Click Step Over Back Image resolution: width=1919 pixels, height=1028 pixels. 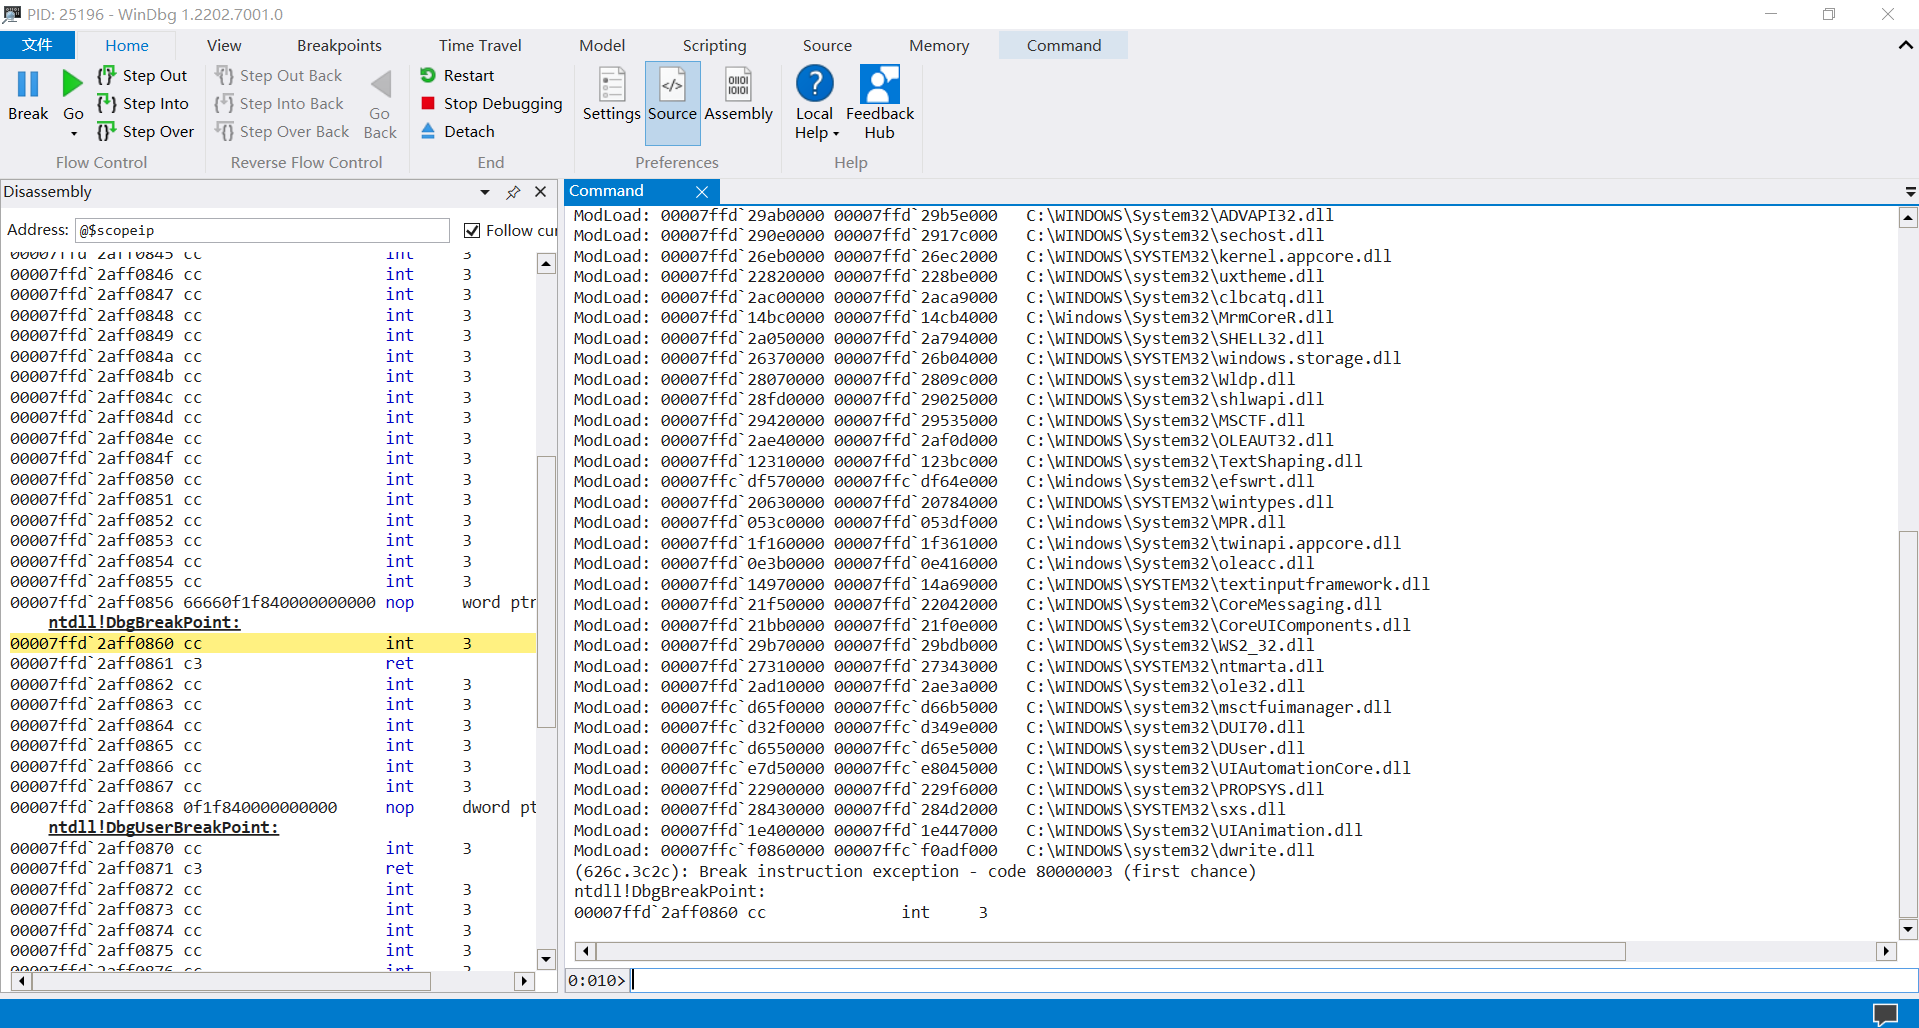(282, 132)
